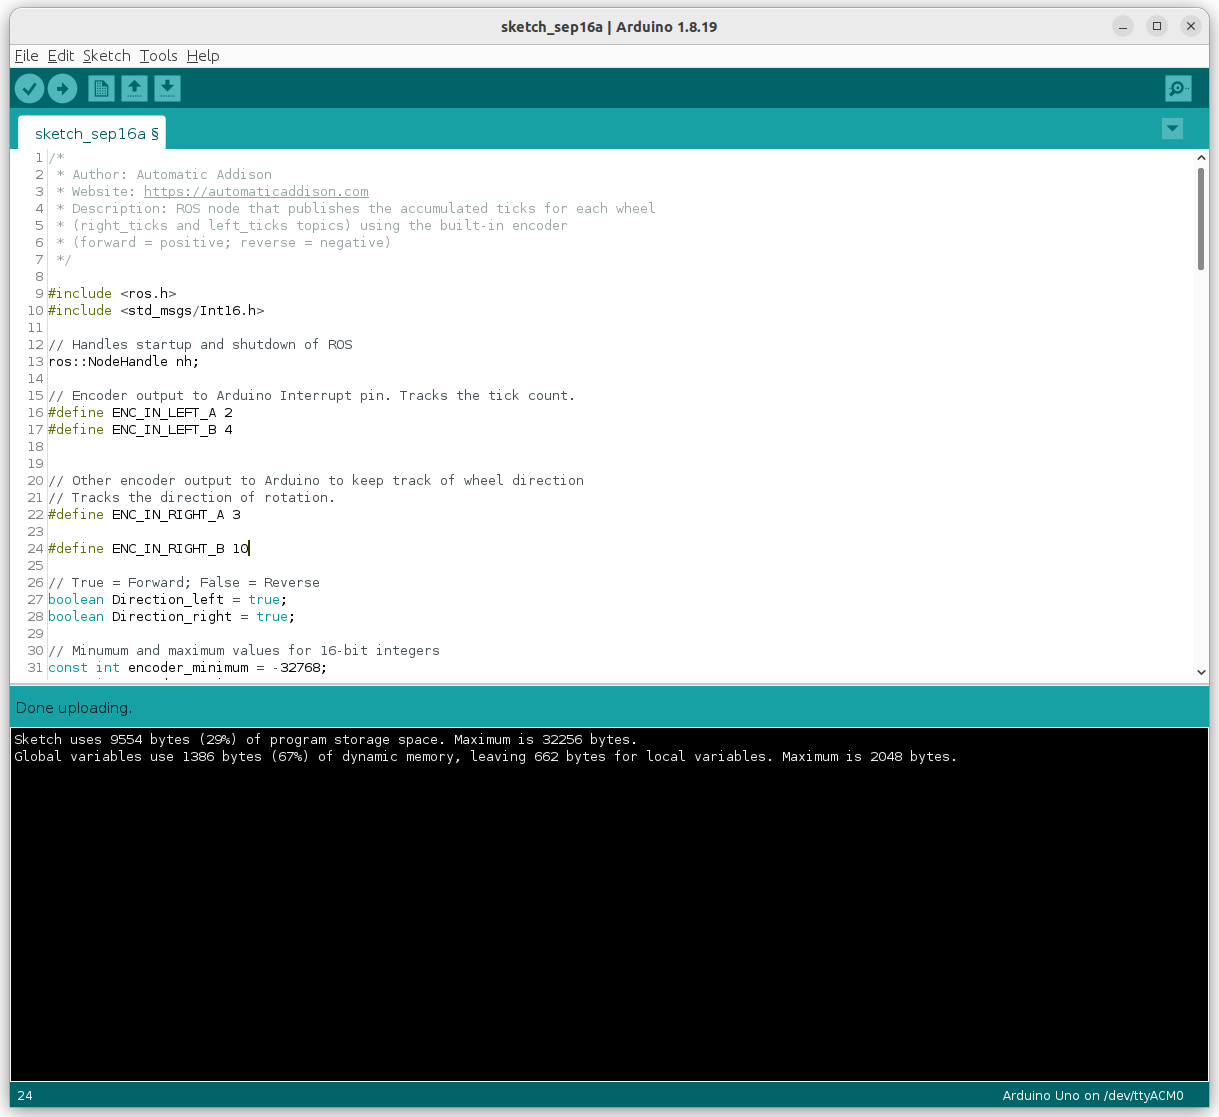Click the '#include <std_msgs/Int16.h>' line

click(156, 311)
